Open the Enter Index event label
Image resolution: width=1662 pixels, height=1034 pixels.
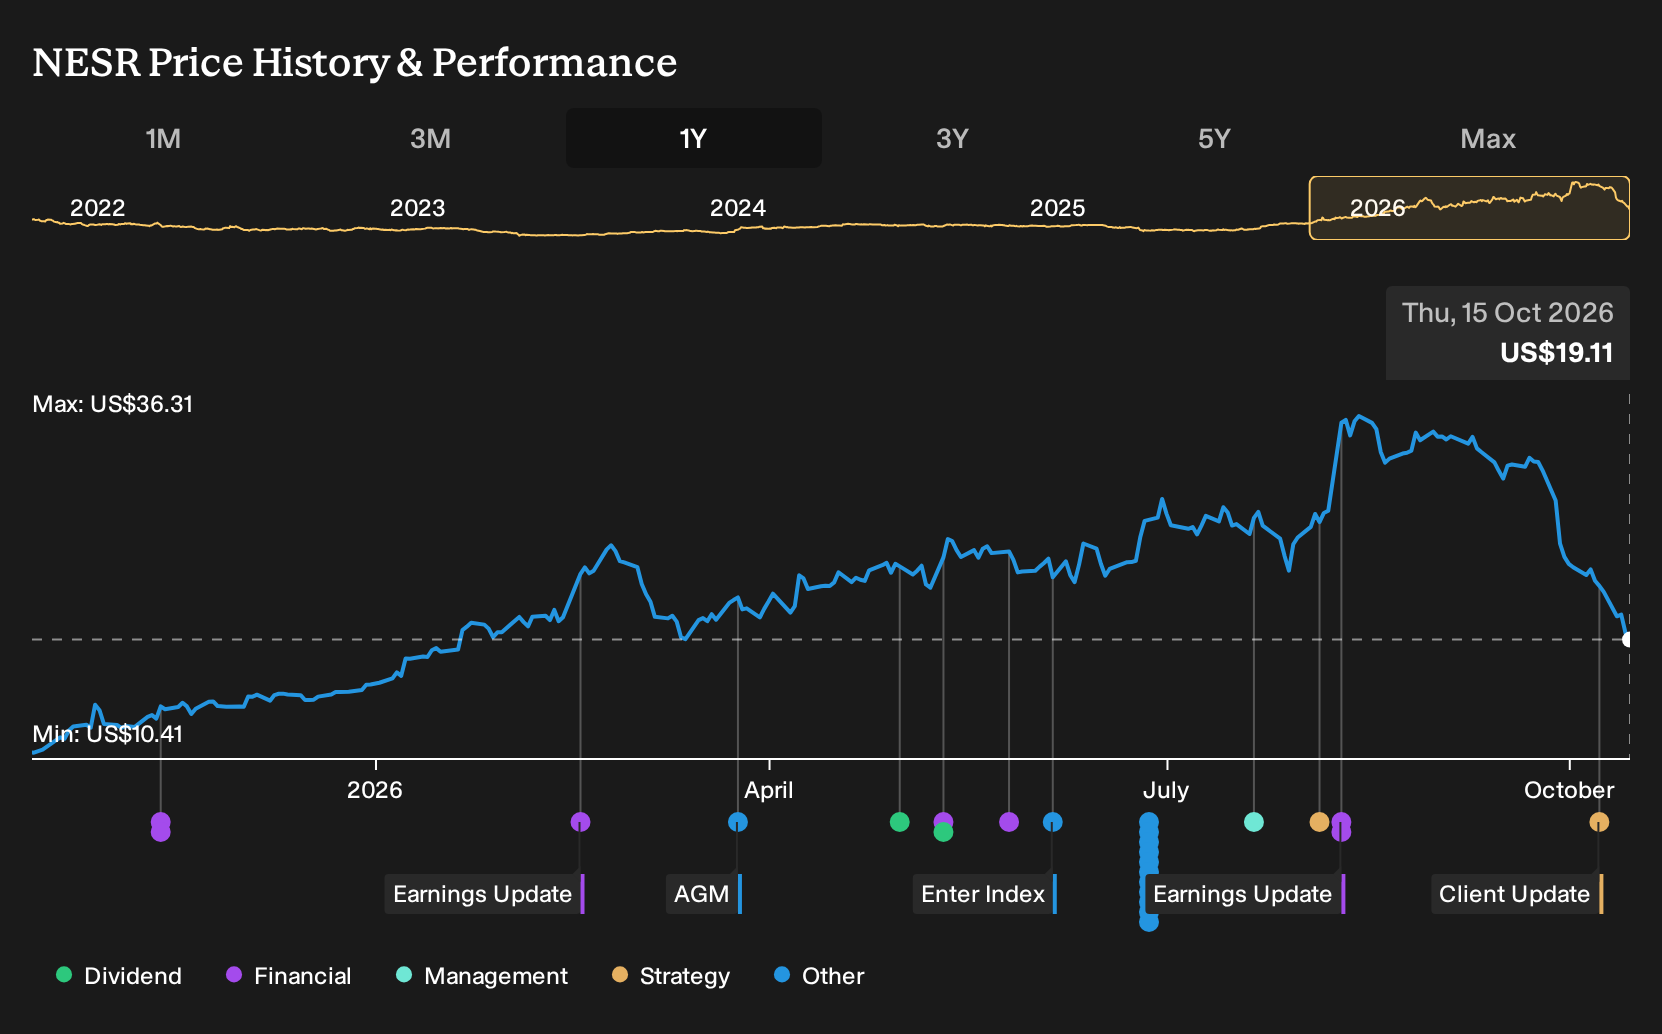(x=985, y=894)
